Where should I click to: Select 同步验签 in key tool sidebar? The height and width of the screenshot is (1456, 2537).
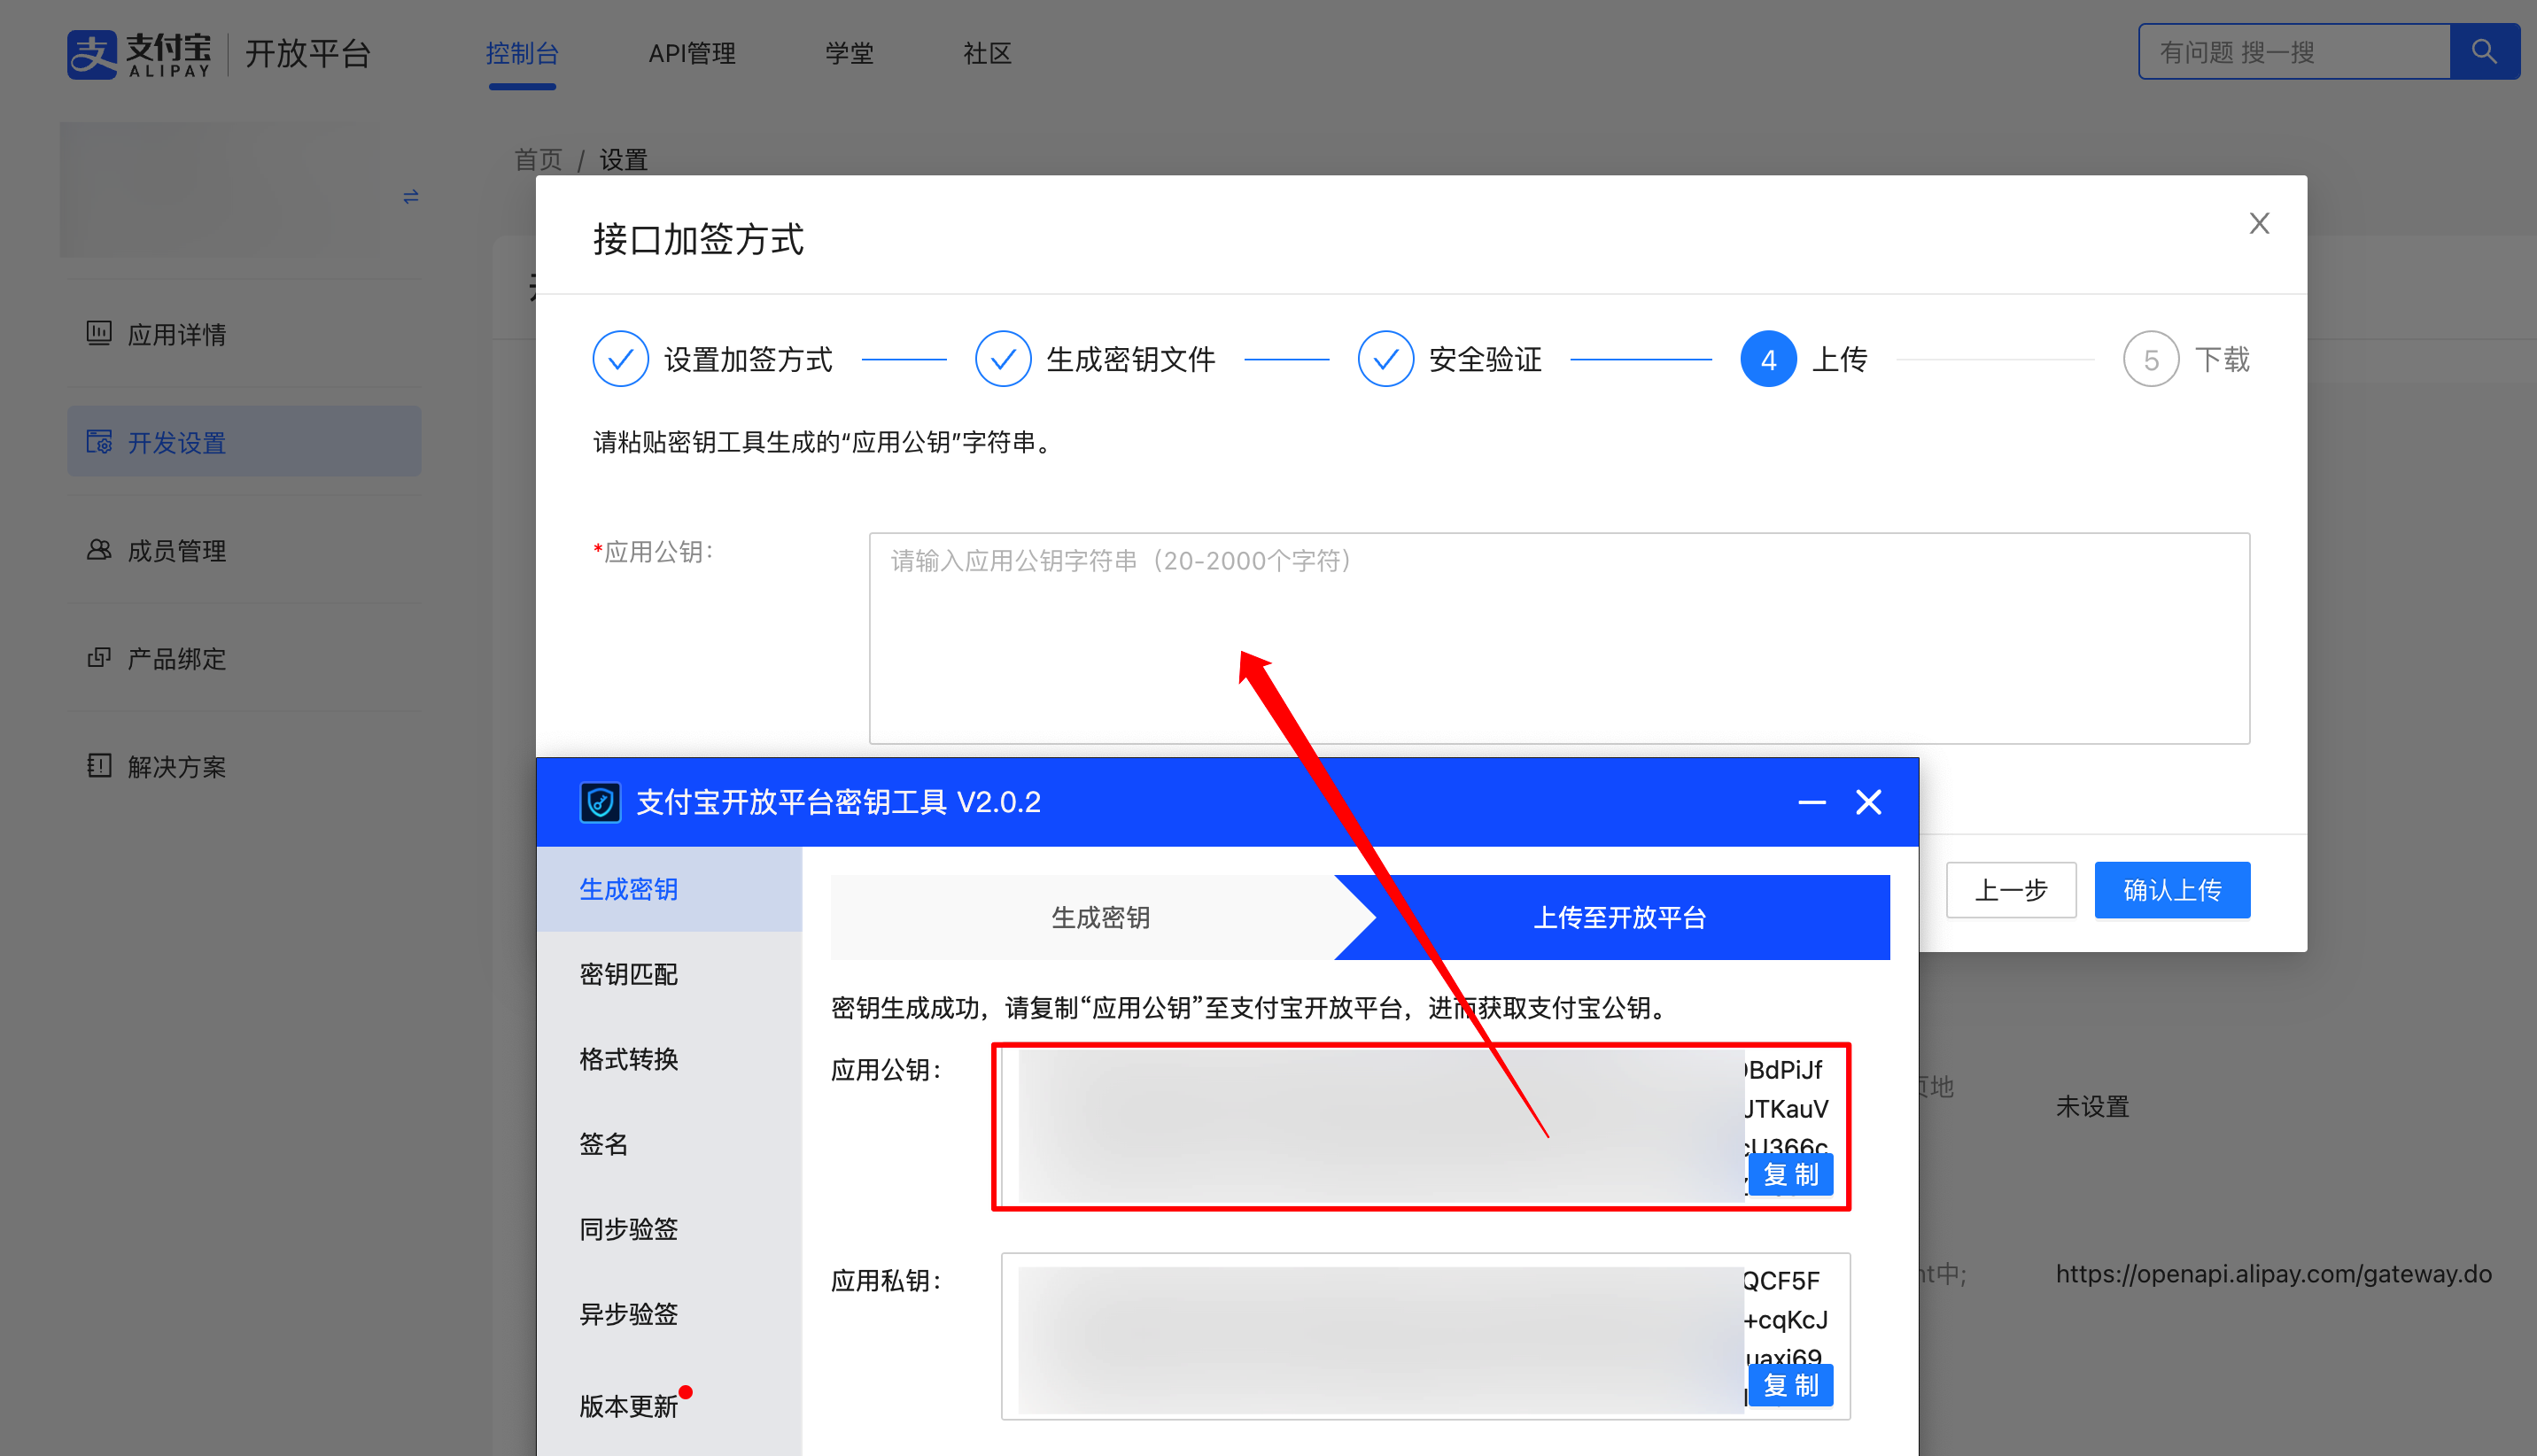coord(669,1229)
